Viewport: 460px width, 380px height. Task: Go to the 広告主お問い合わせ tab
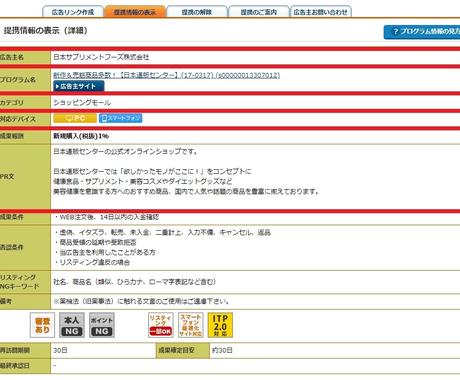[320, 12]
